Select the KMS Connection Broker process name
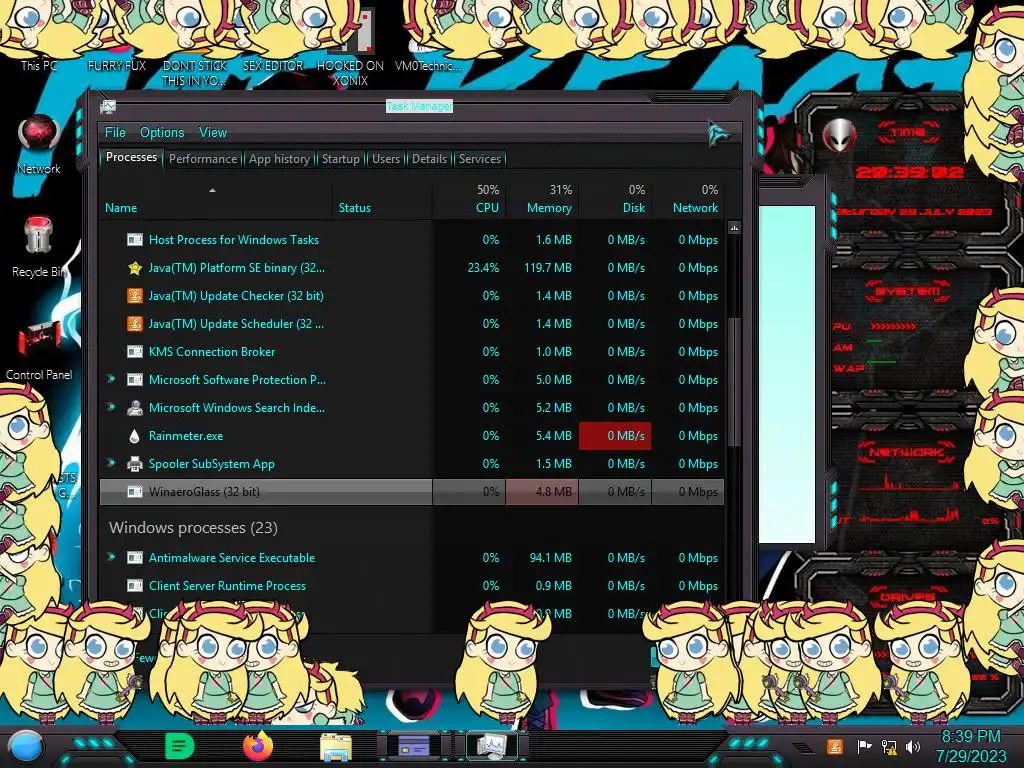Screen dimensions: 1024x768 tap(212, 351)
